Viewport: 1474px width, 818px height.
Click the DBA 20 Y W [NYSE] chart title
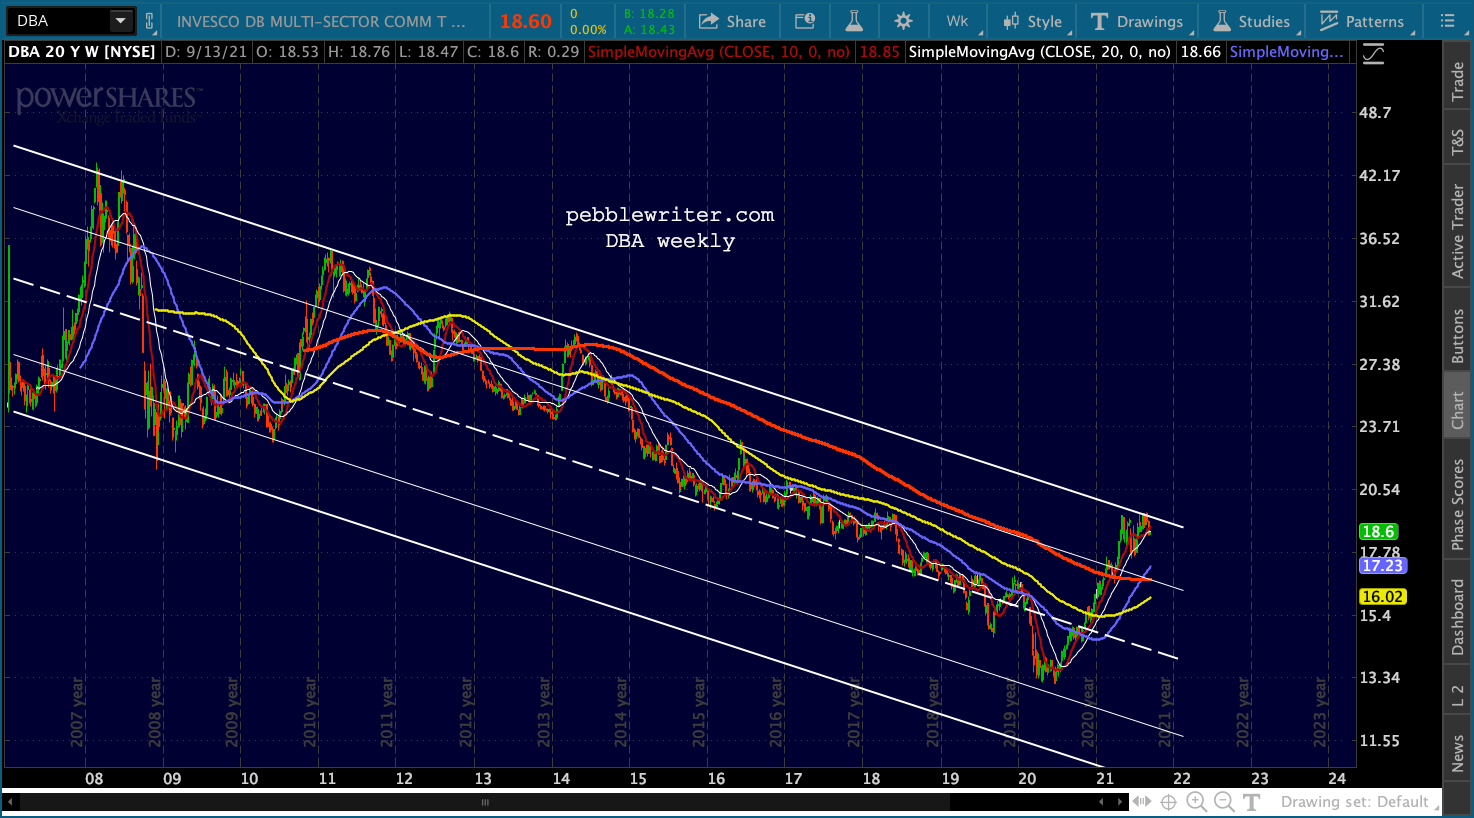(x=82, y=51)
